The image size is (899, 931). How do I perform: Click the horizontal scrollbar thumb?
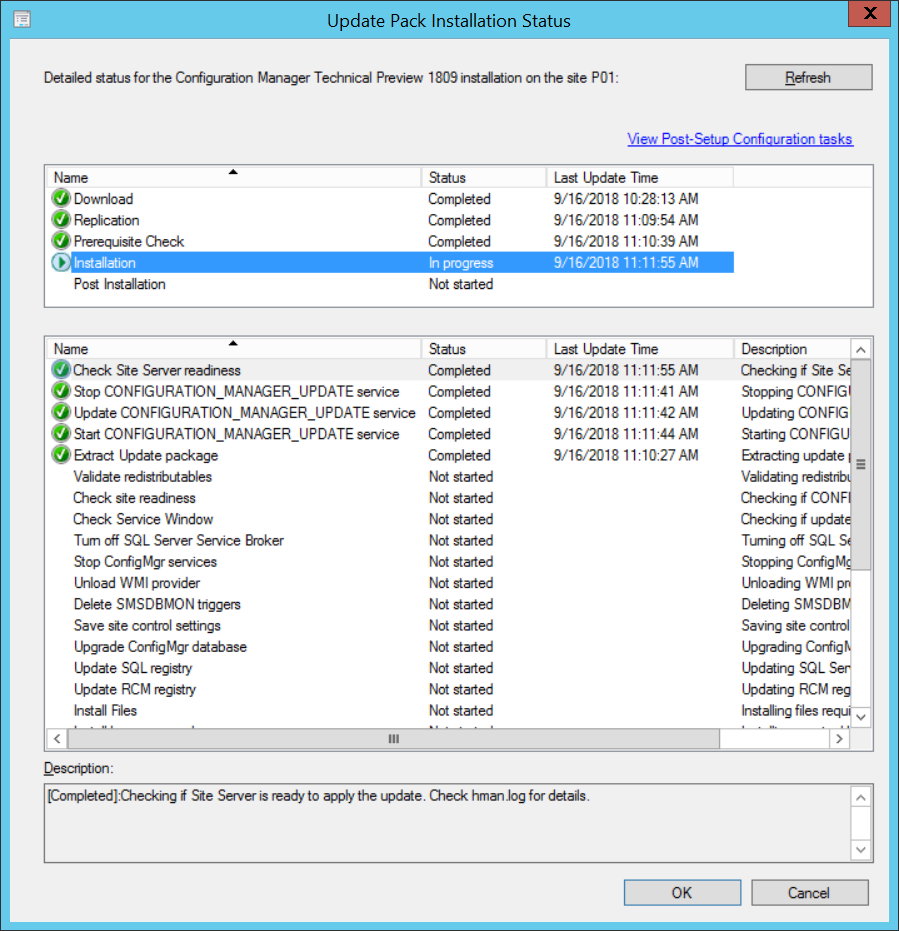(x=393, y=739)
